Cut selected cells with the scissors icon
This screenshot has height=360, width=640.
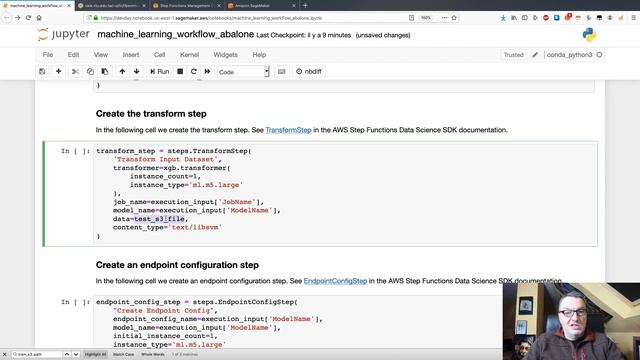[75, 71]
